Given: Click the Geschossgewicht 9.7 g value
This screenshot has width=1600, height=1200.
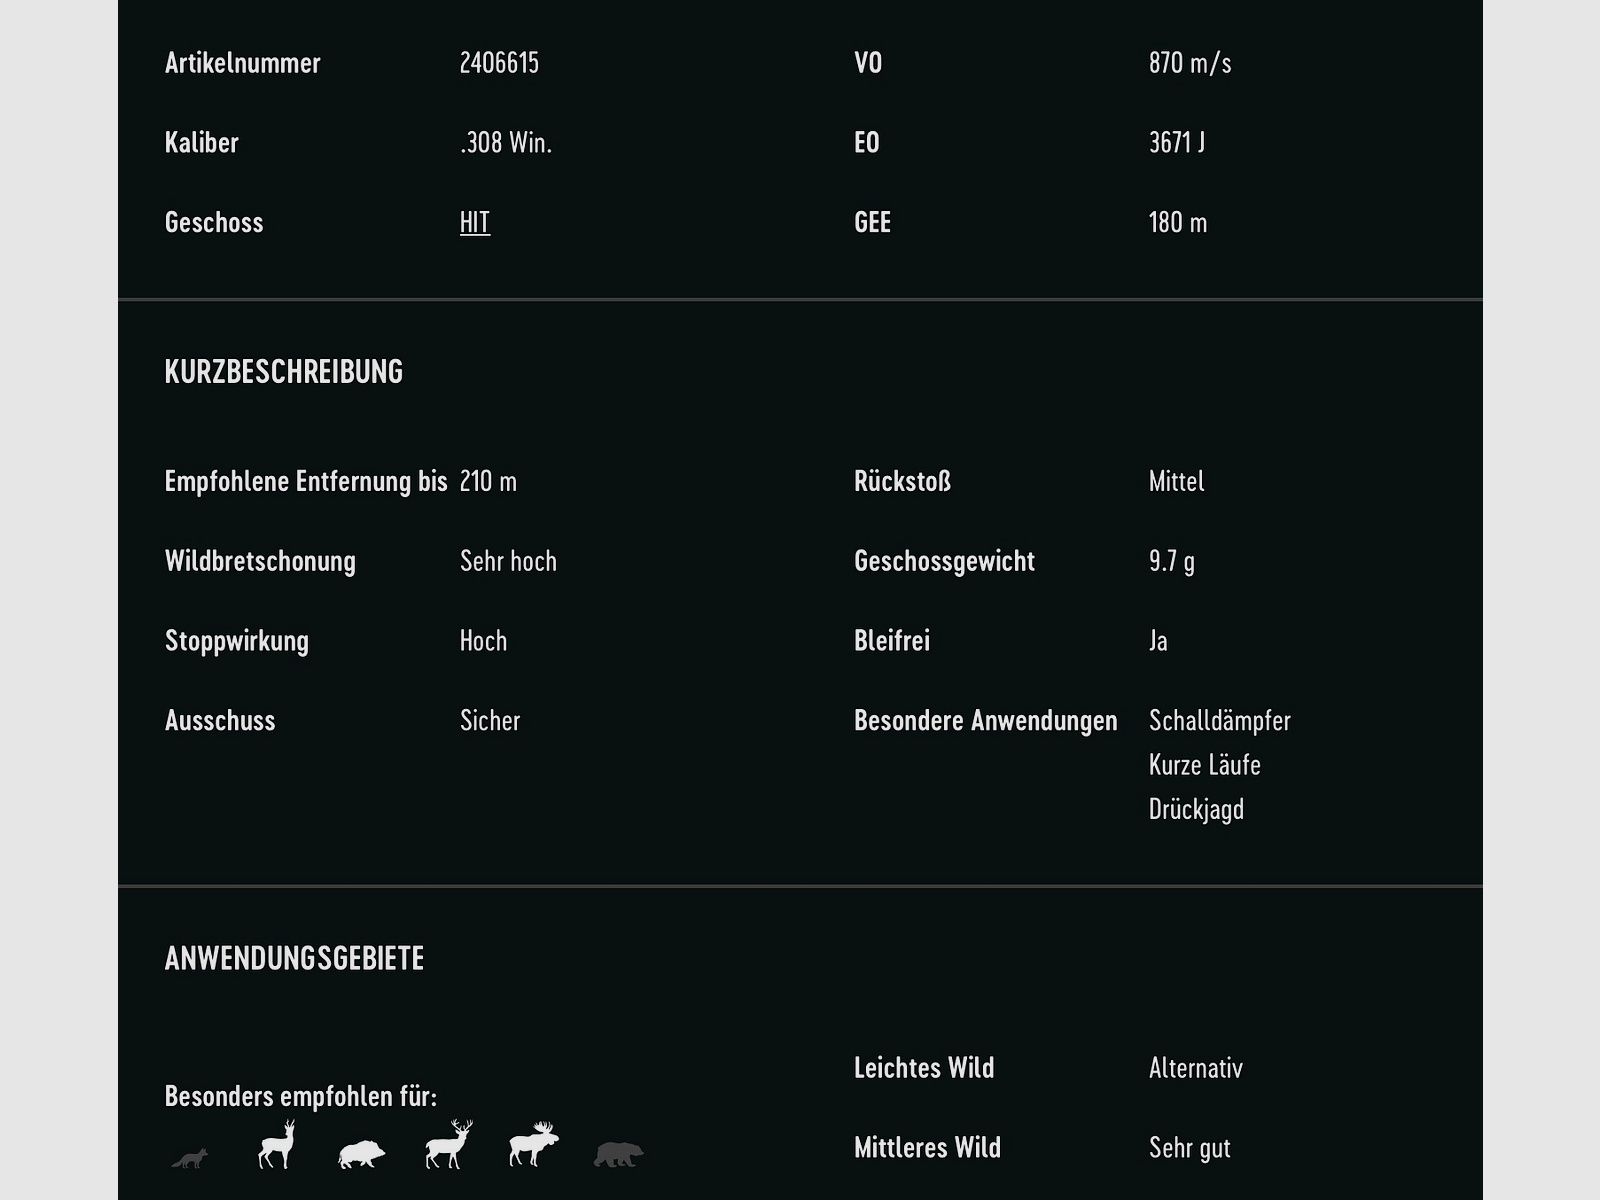Looking at the screenshot, I should [1172, 561].
